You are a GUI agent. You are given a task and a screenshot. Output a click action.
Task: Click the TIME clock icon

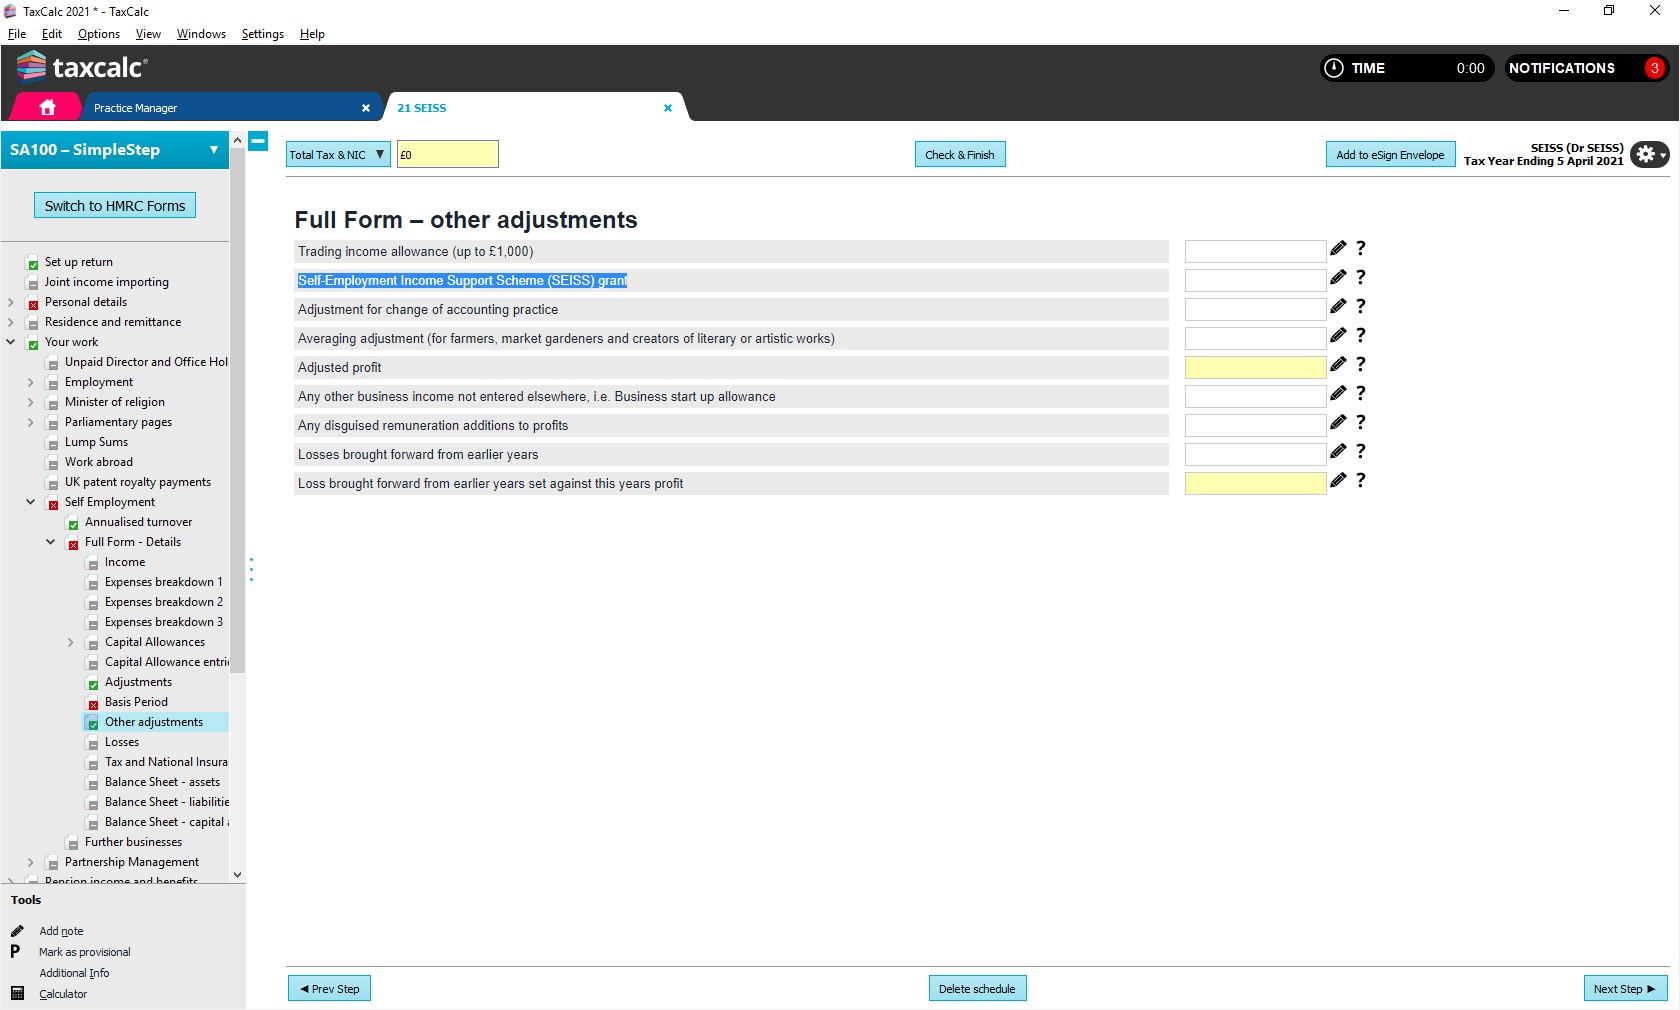[x=1334, y=68]
